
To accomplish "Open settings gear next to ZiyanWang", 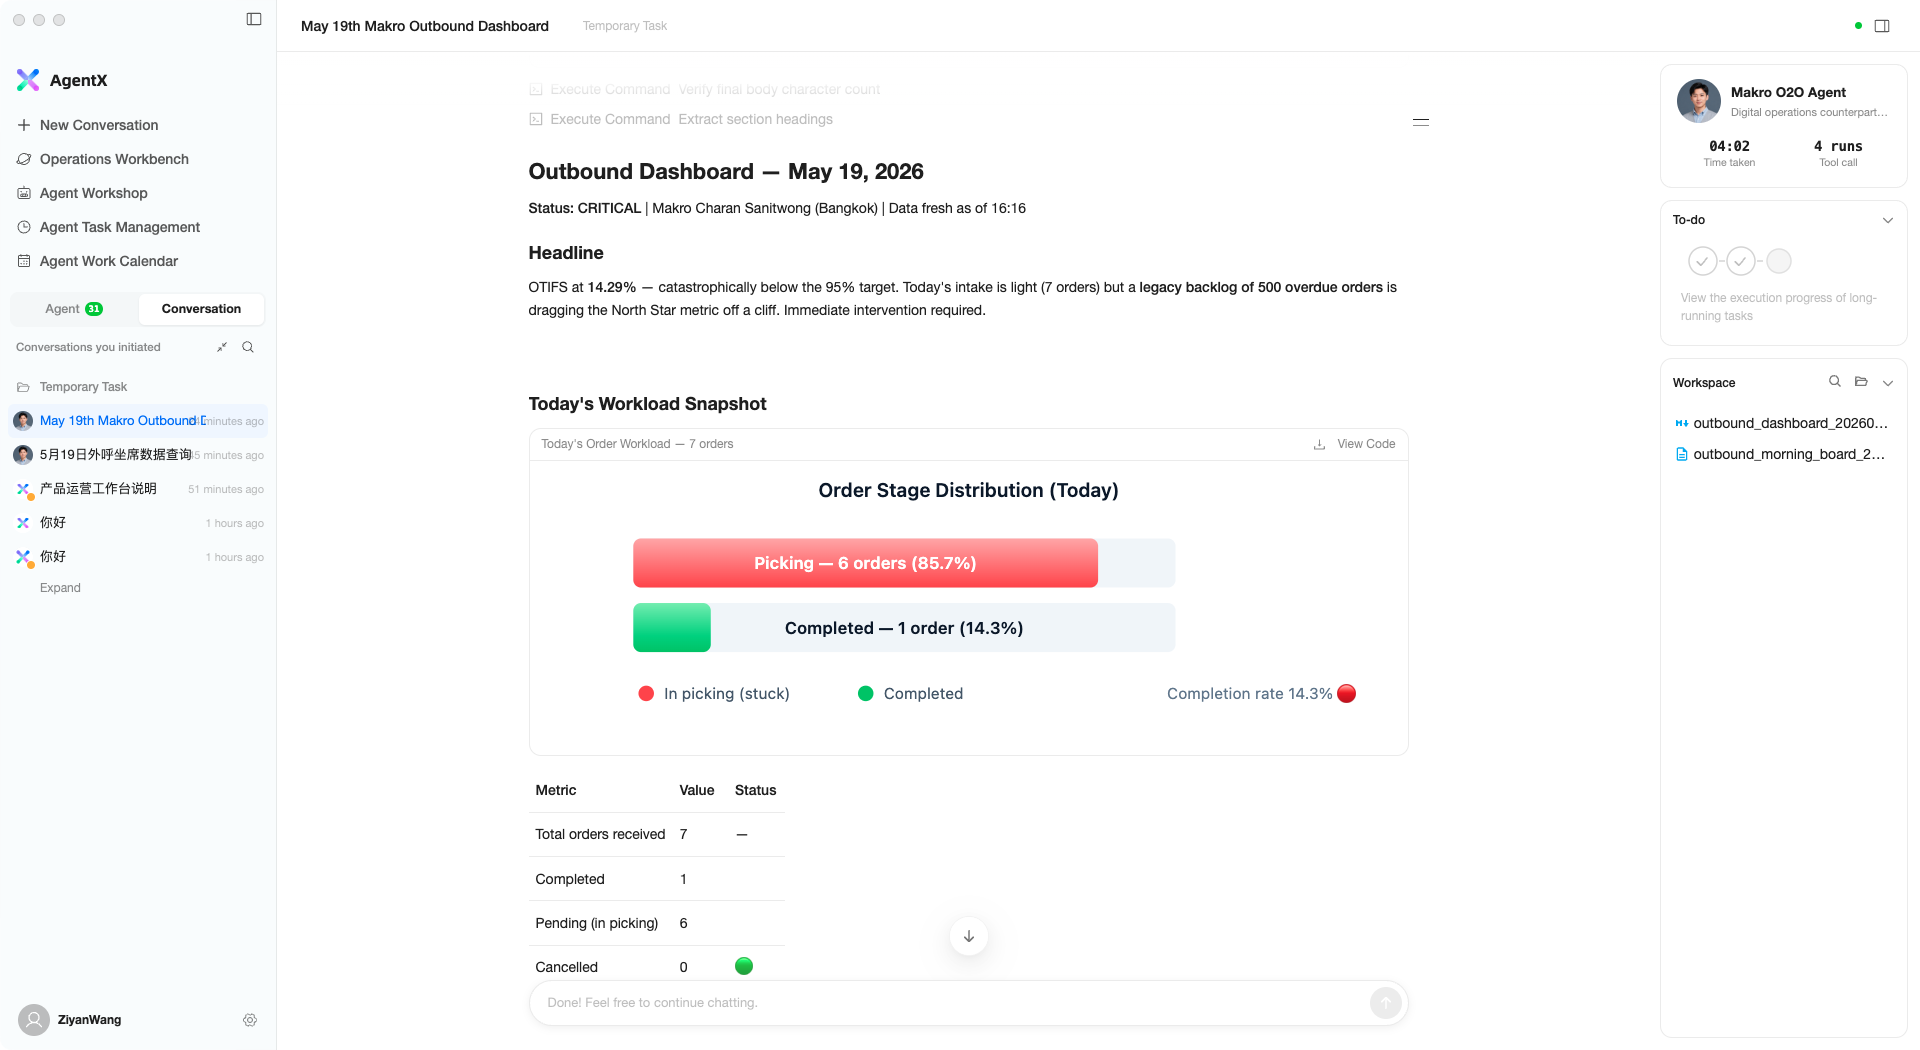I will pos(250,1020).
